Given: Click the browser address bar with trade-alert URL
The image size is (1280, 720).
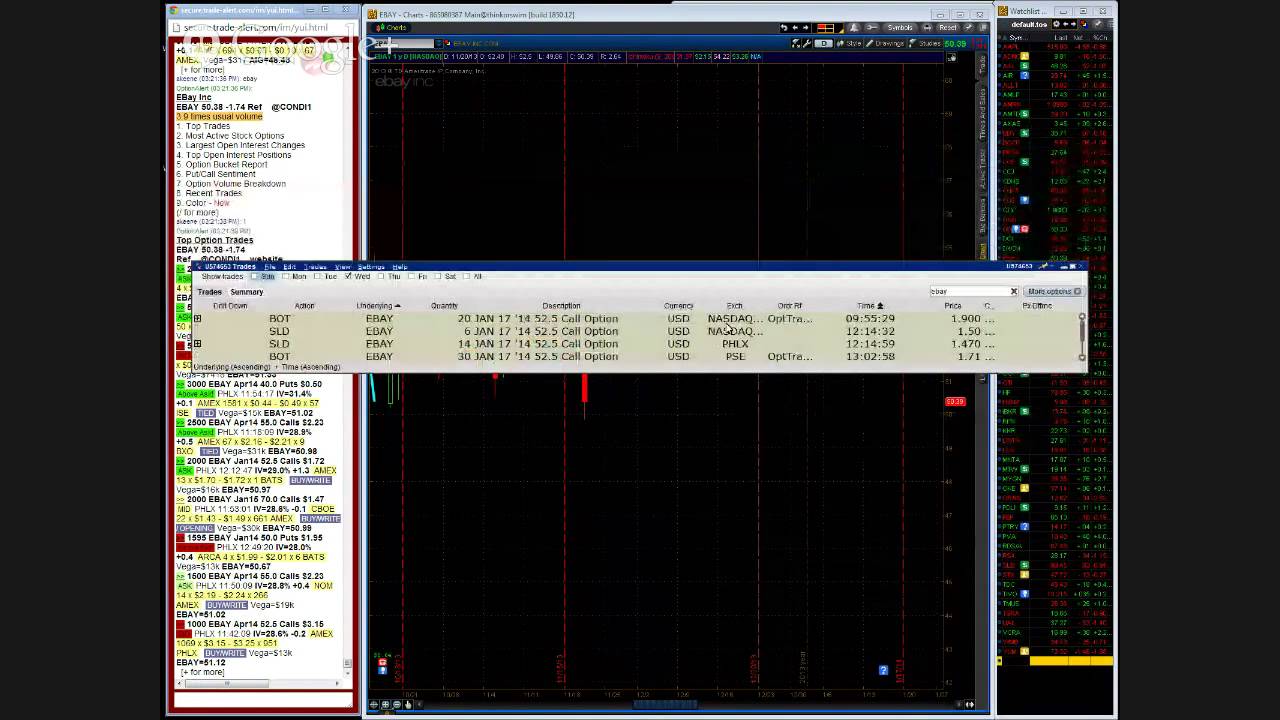Looking at the screenshot, I should [x=264, y=27].
